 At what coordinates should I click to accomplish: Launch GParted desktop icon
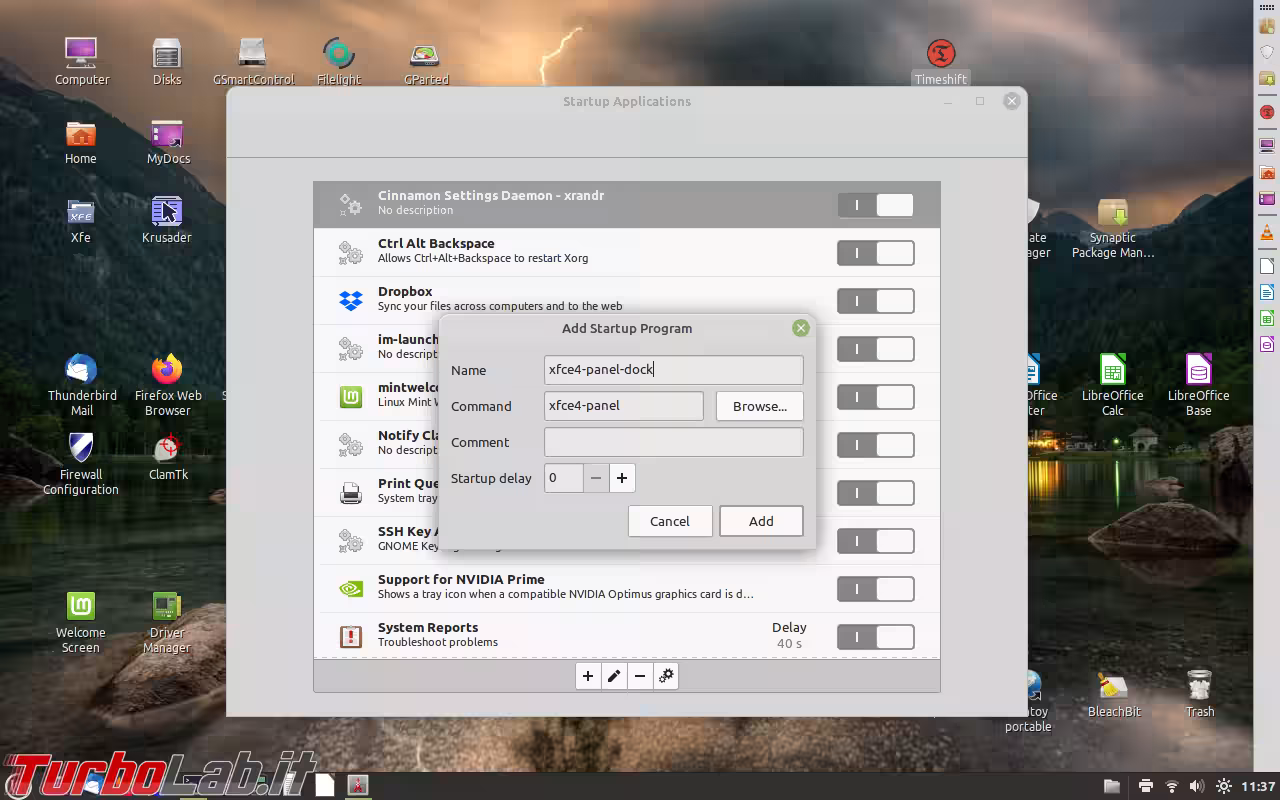425,56
